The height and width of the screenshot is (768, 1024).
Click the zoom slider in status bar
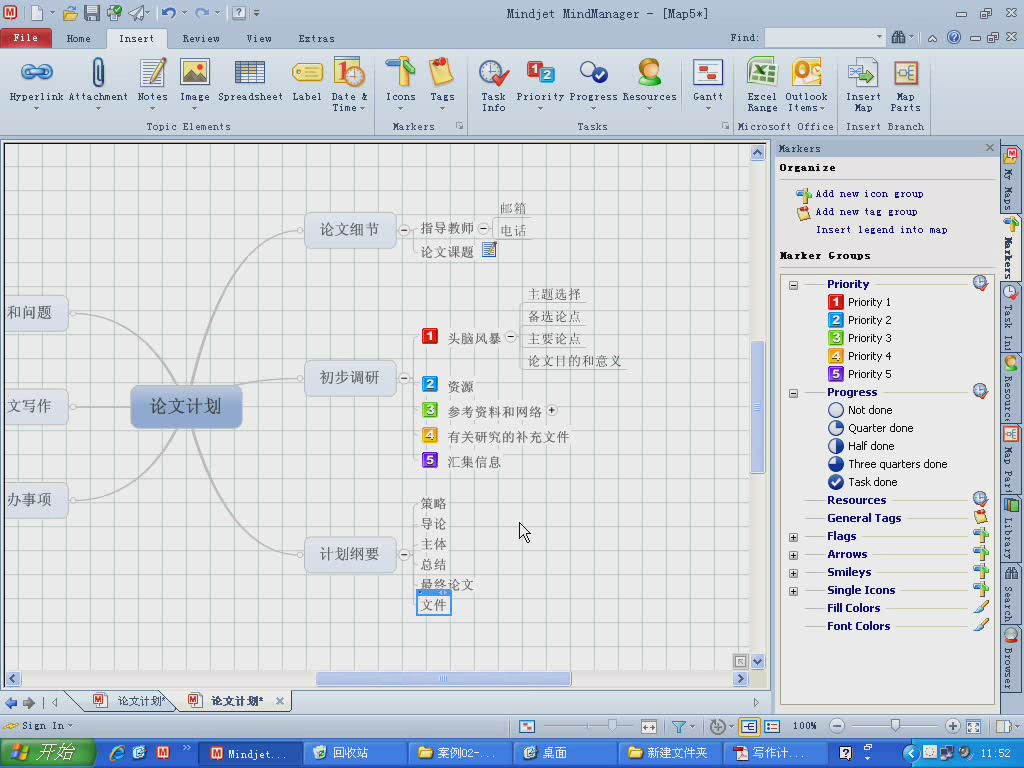pyautogui.click(x=895, y=725)
